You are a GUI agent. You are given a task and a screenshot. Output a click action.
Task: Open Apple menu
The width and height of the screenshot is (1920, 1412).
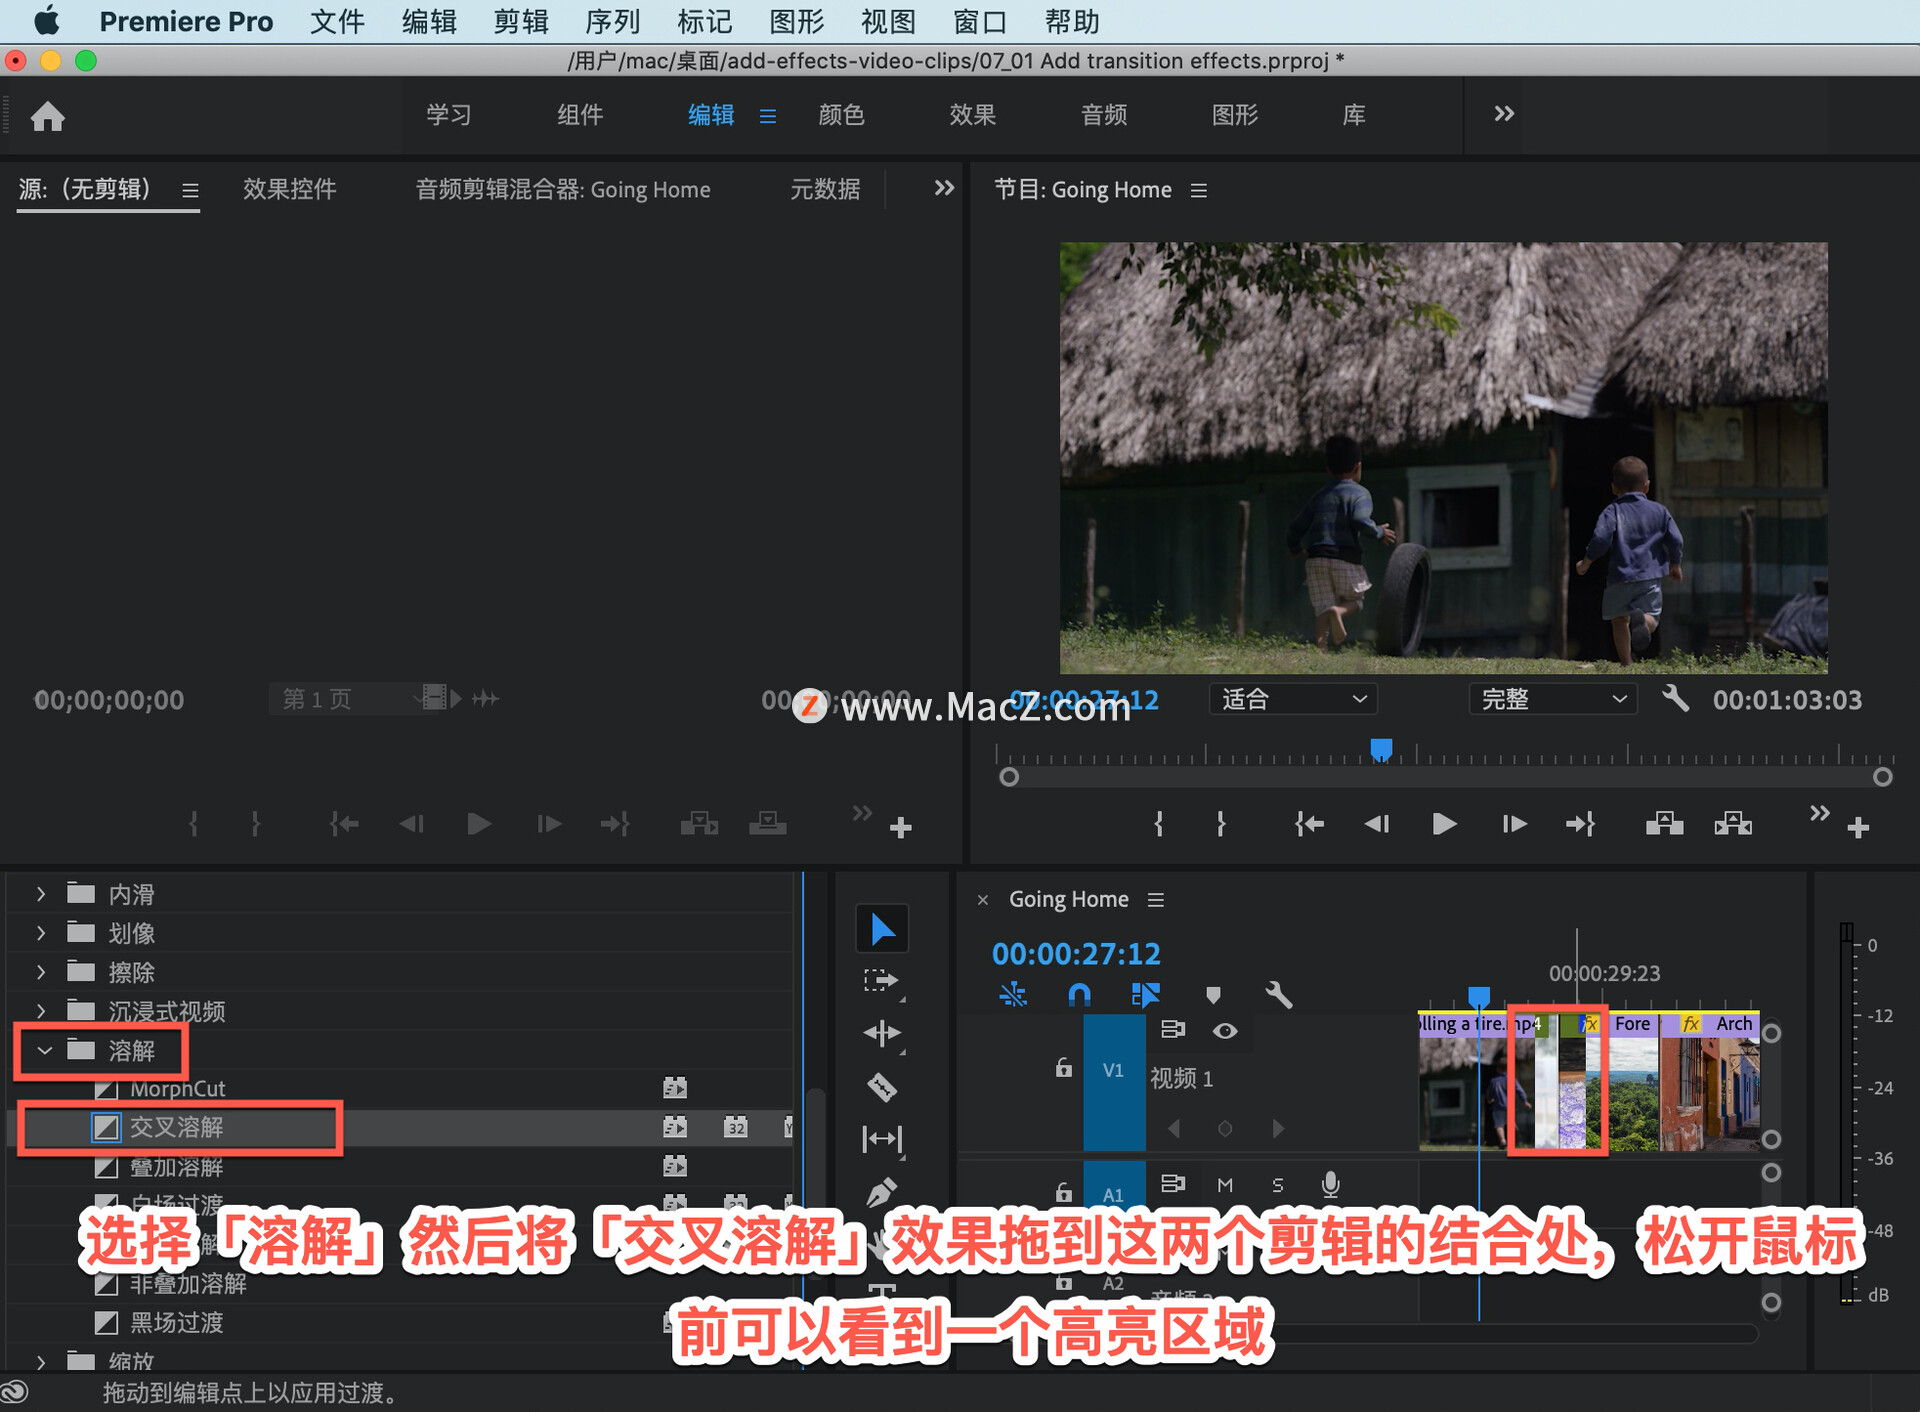coord(46,21)
